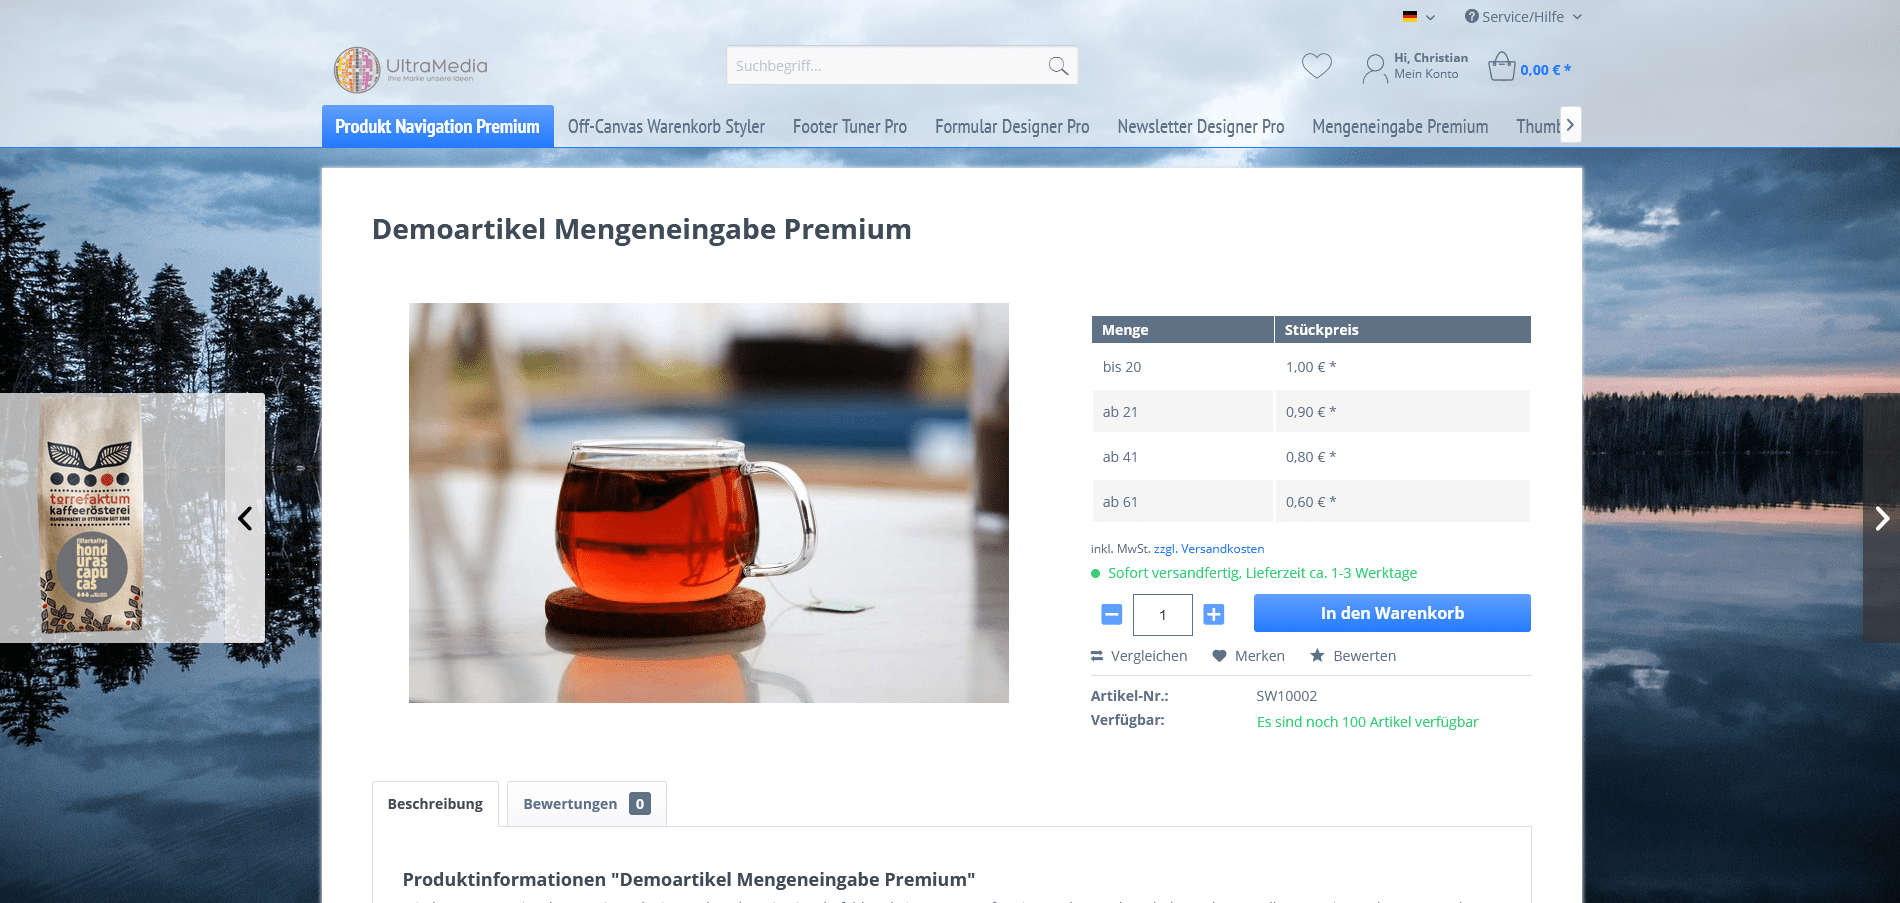Click 'bis 20' quantity cell
The image size is (1900, 903).
point(1182,367)
